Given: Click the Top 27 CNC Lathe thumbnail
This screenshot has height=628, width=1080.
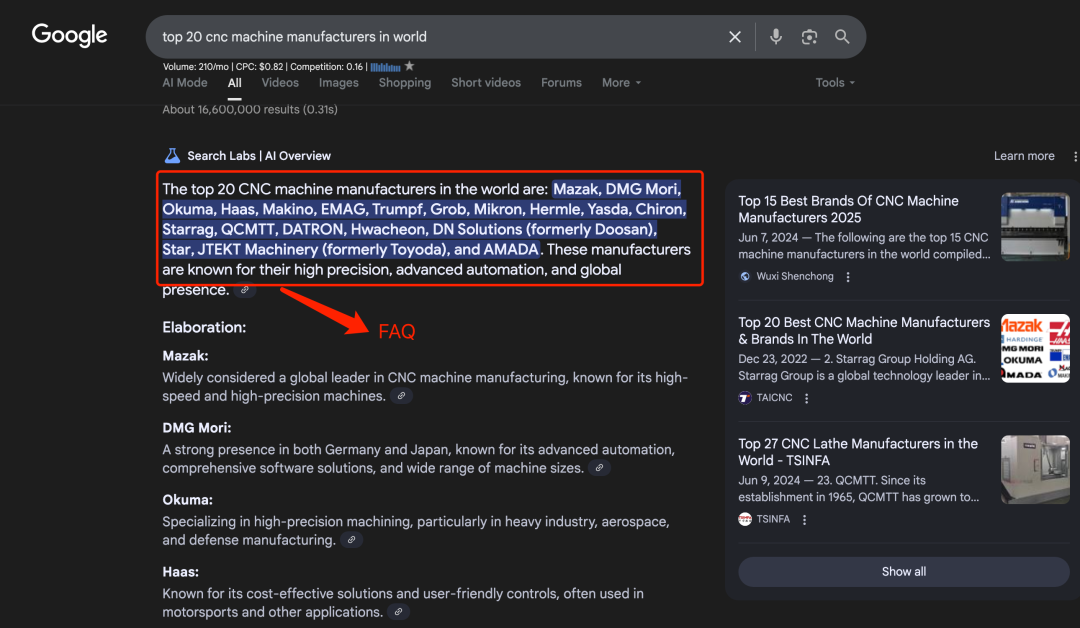Looking at the screenshot, I should point(1035,470).
